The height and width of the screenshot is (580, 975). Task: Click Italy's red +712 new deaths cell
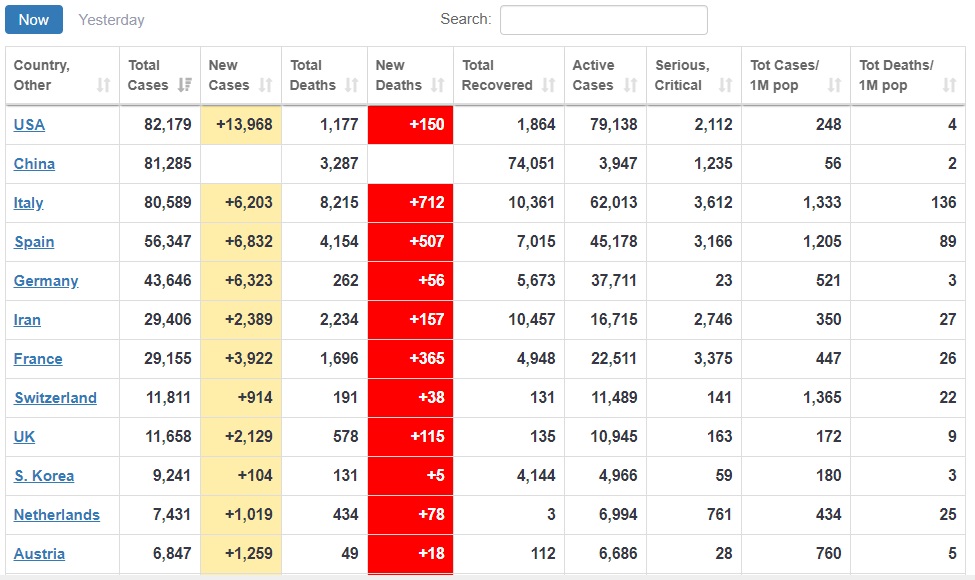click(410, 203)
